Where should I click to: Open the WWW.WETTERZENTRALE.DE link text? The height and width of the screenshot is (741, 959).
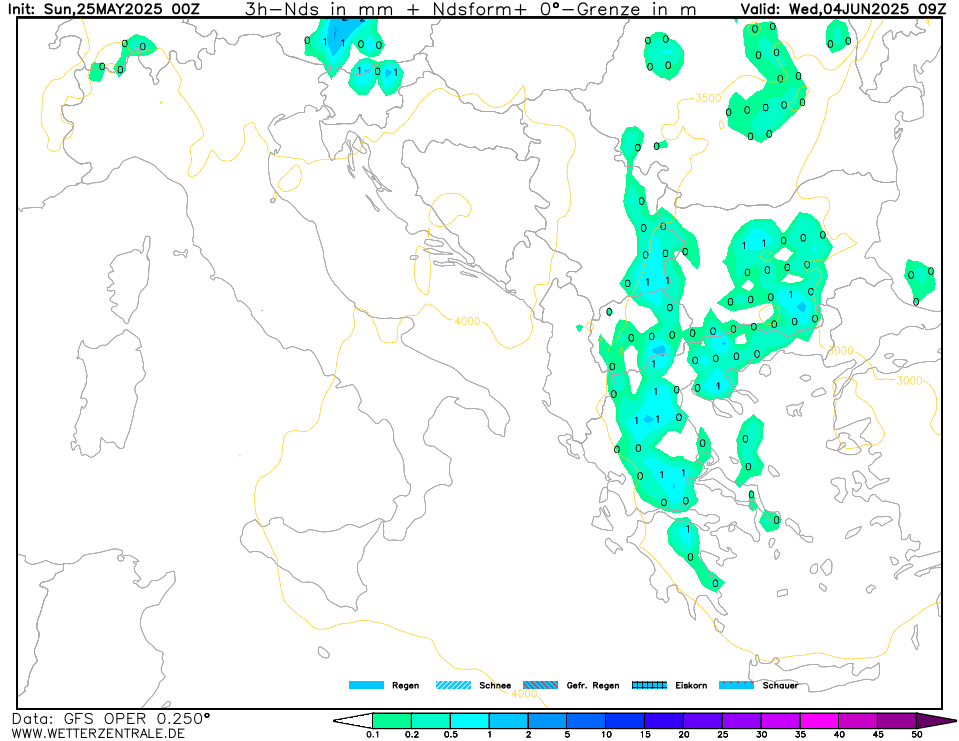[98, 733]
